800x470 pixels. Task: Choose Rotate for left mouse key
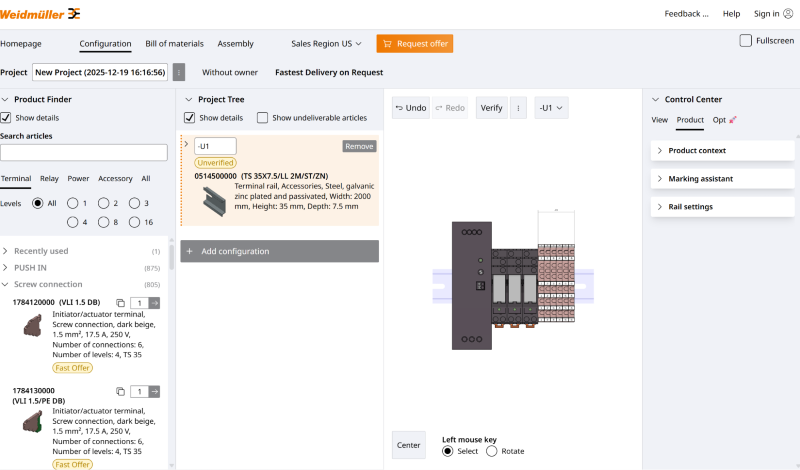coord(491,451)
